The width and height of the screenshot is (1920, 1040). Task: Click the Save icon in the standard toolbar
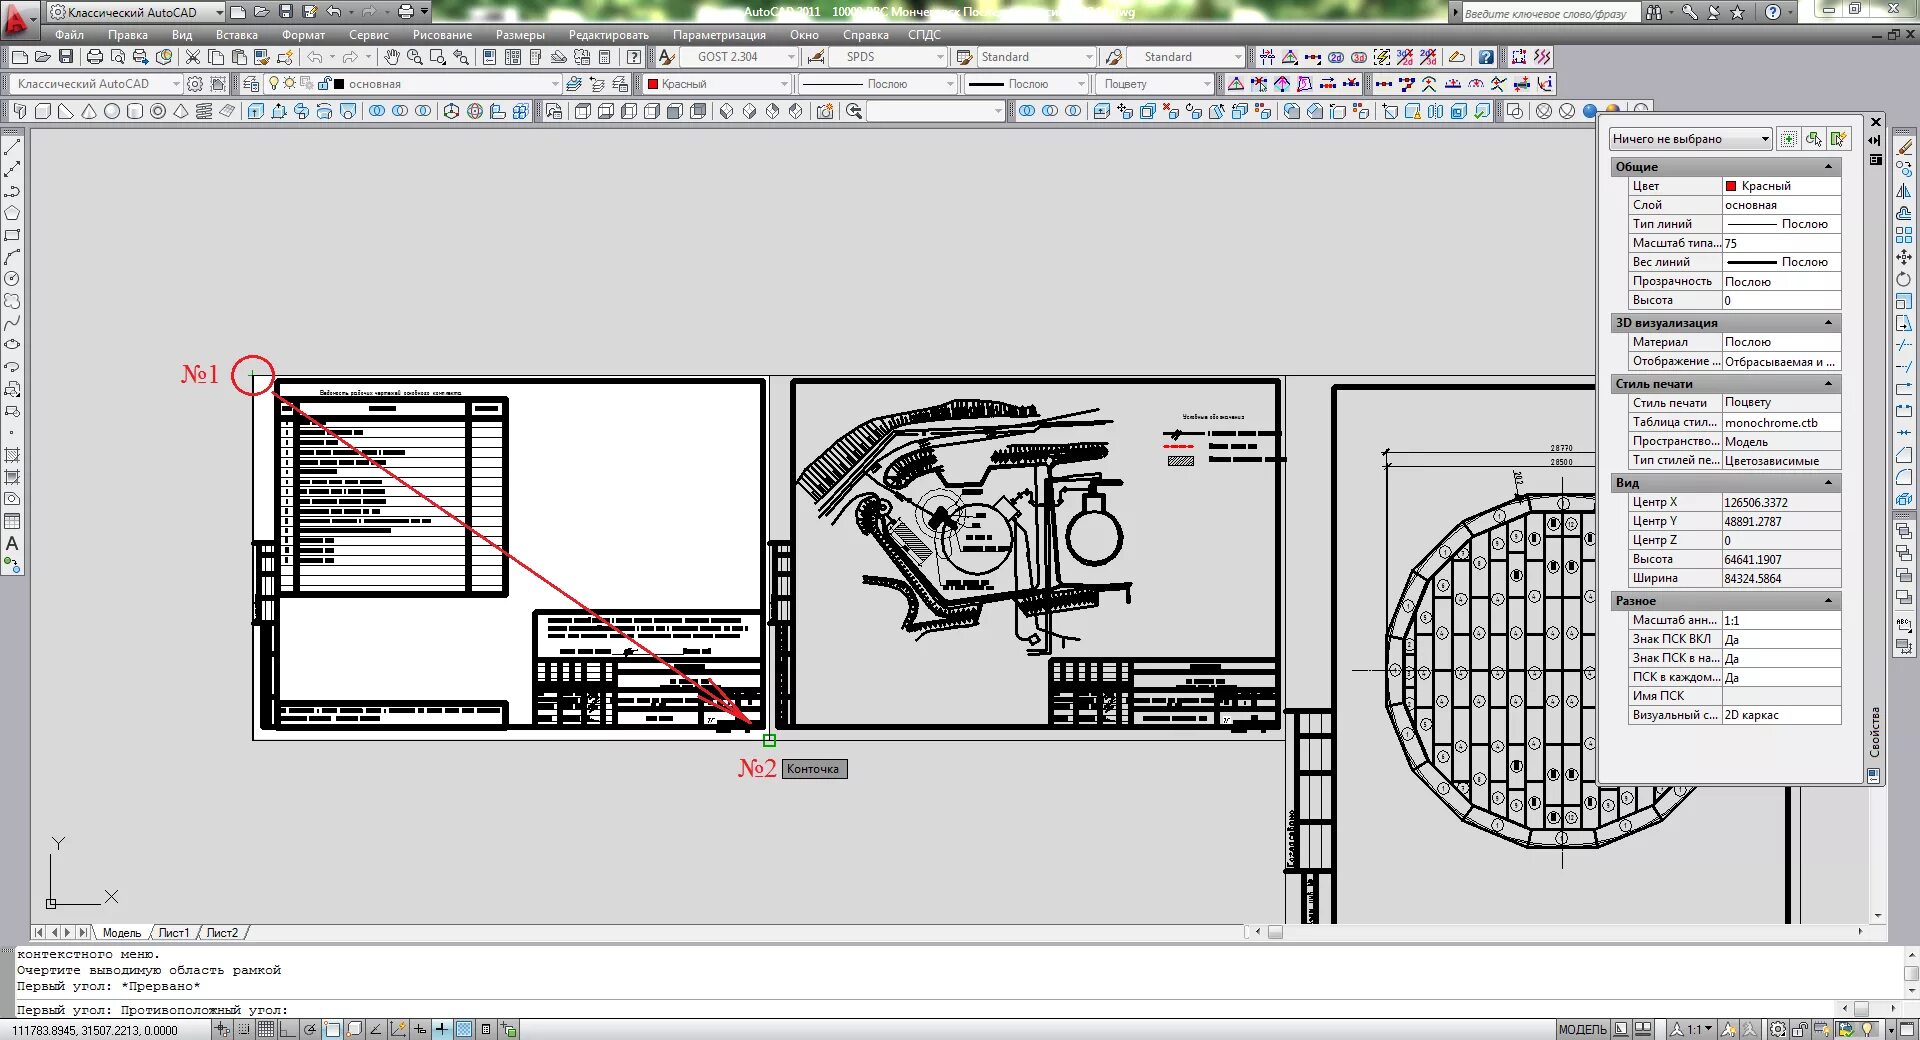(x=66, y=57)
